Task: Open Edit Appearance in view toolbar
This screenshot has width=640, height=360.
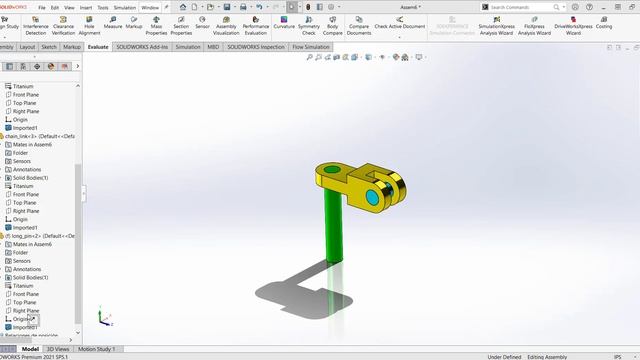Action: point(396,57)
